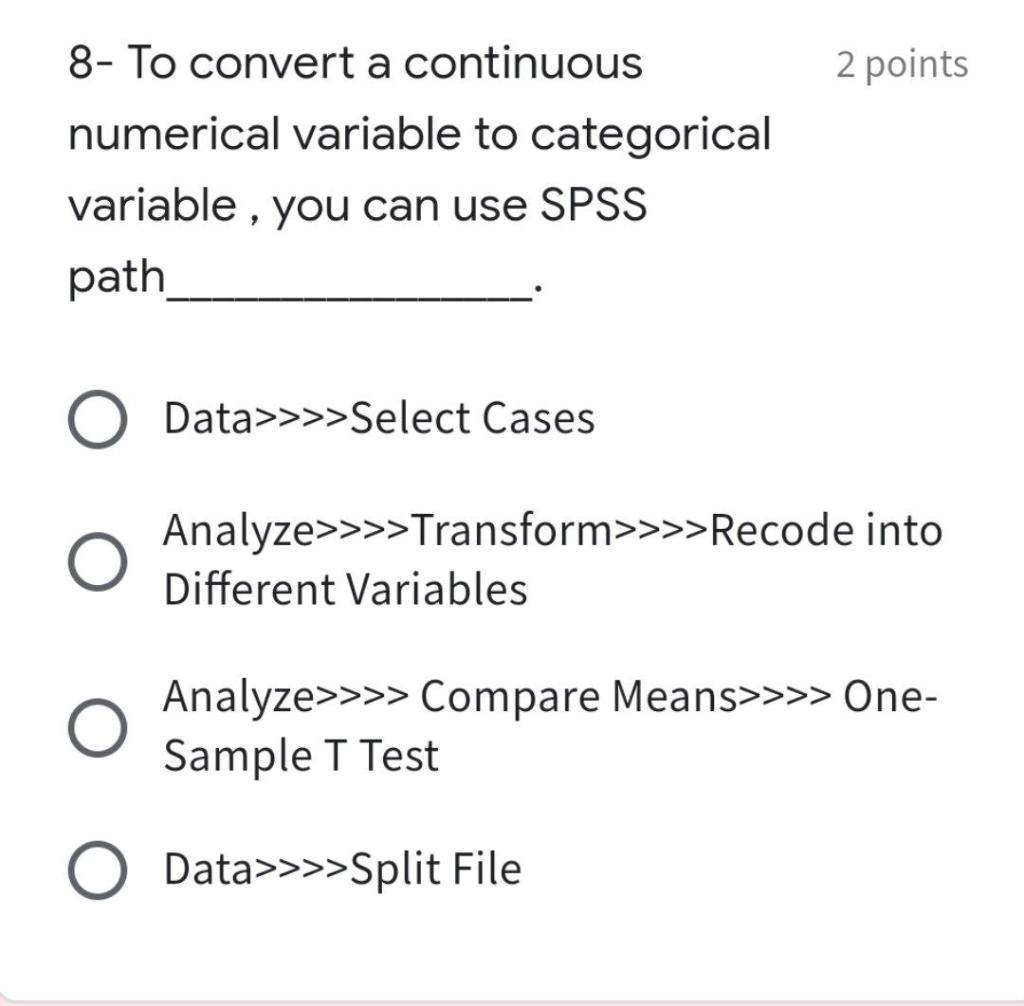Screen dimensions: 1024x1006
Task: Click the question number 8 text
Action: click(x=84, y=62)
